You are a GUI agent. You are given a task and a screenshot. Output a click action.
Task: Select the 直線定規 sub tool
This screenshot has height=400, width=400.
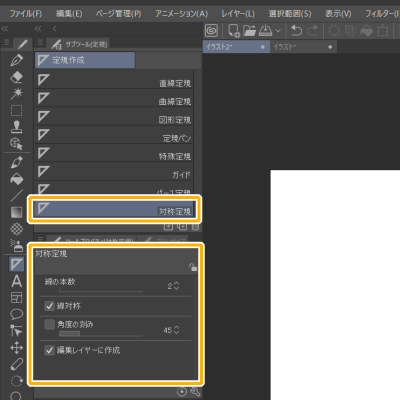(x=114, y=80)
